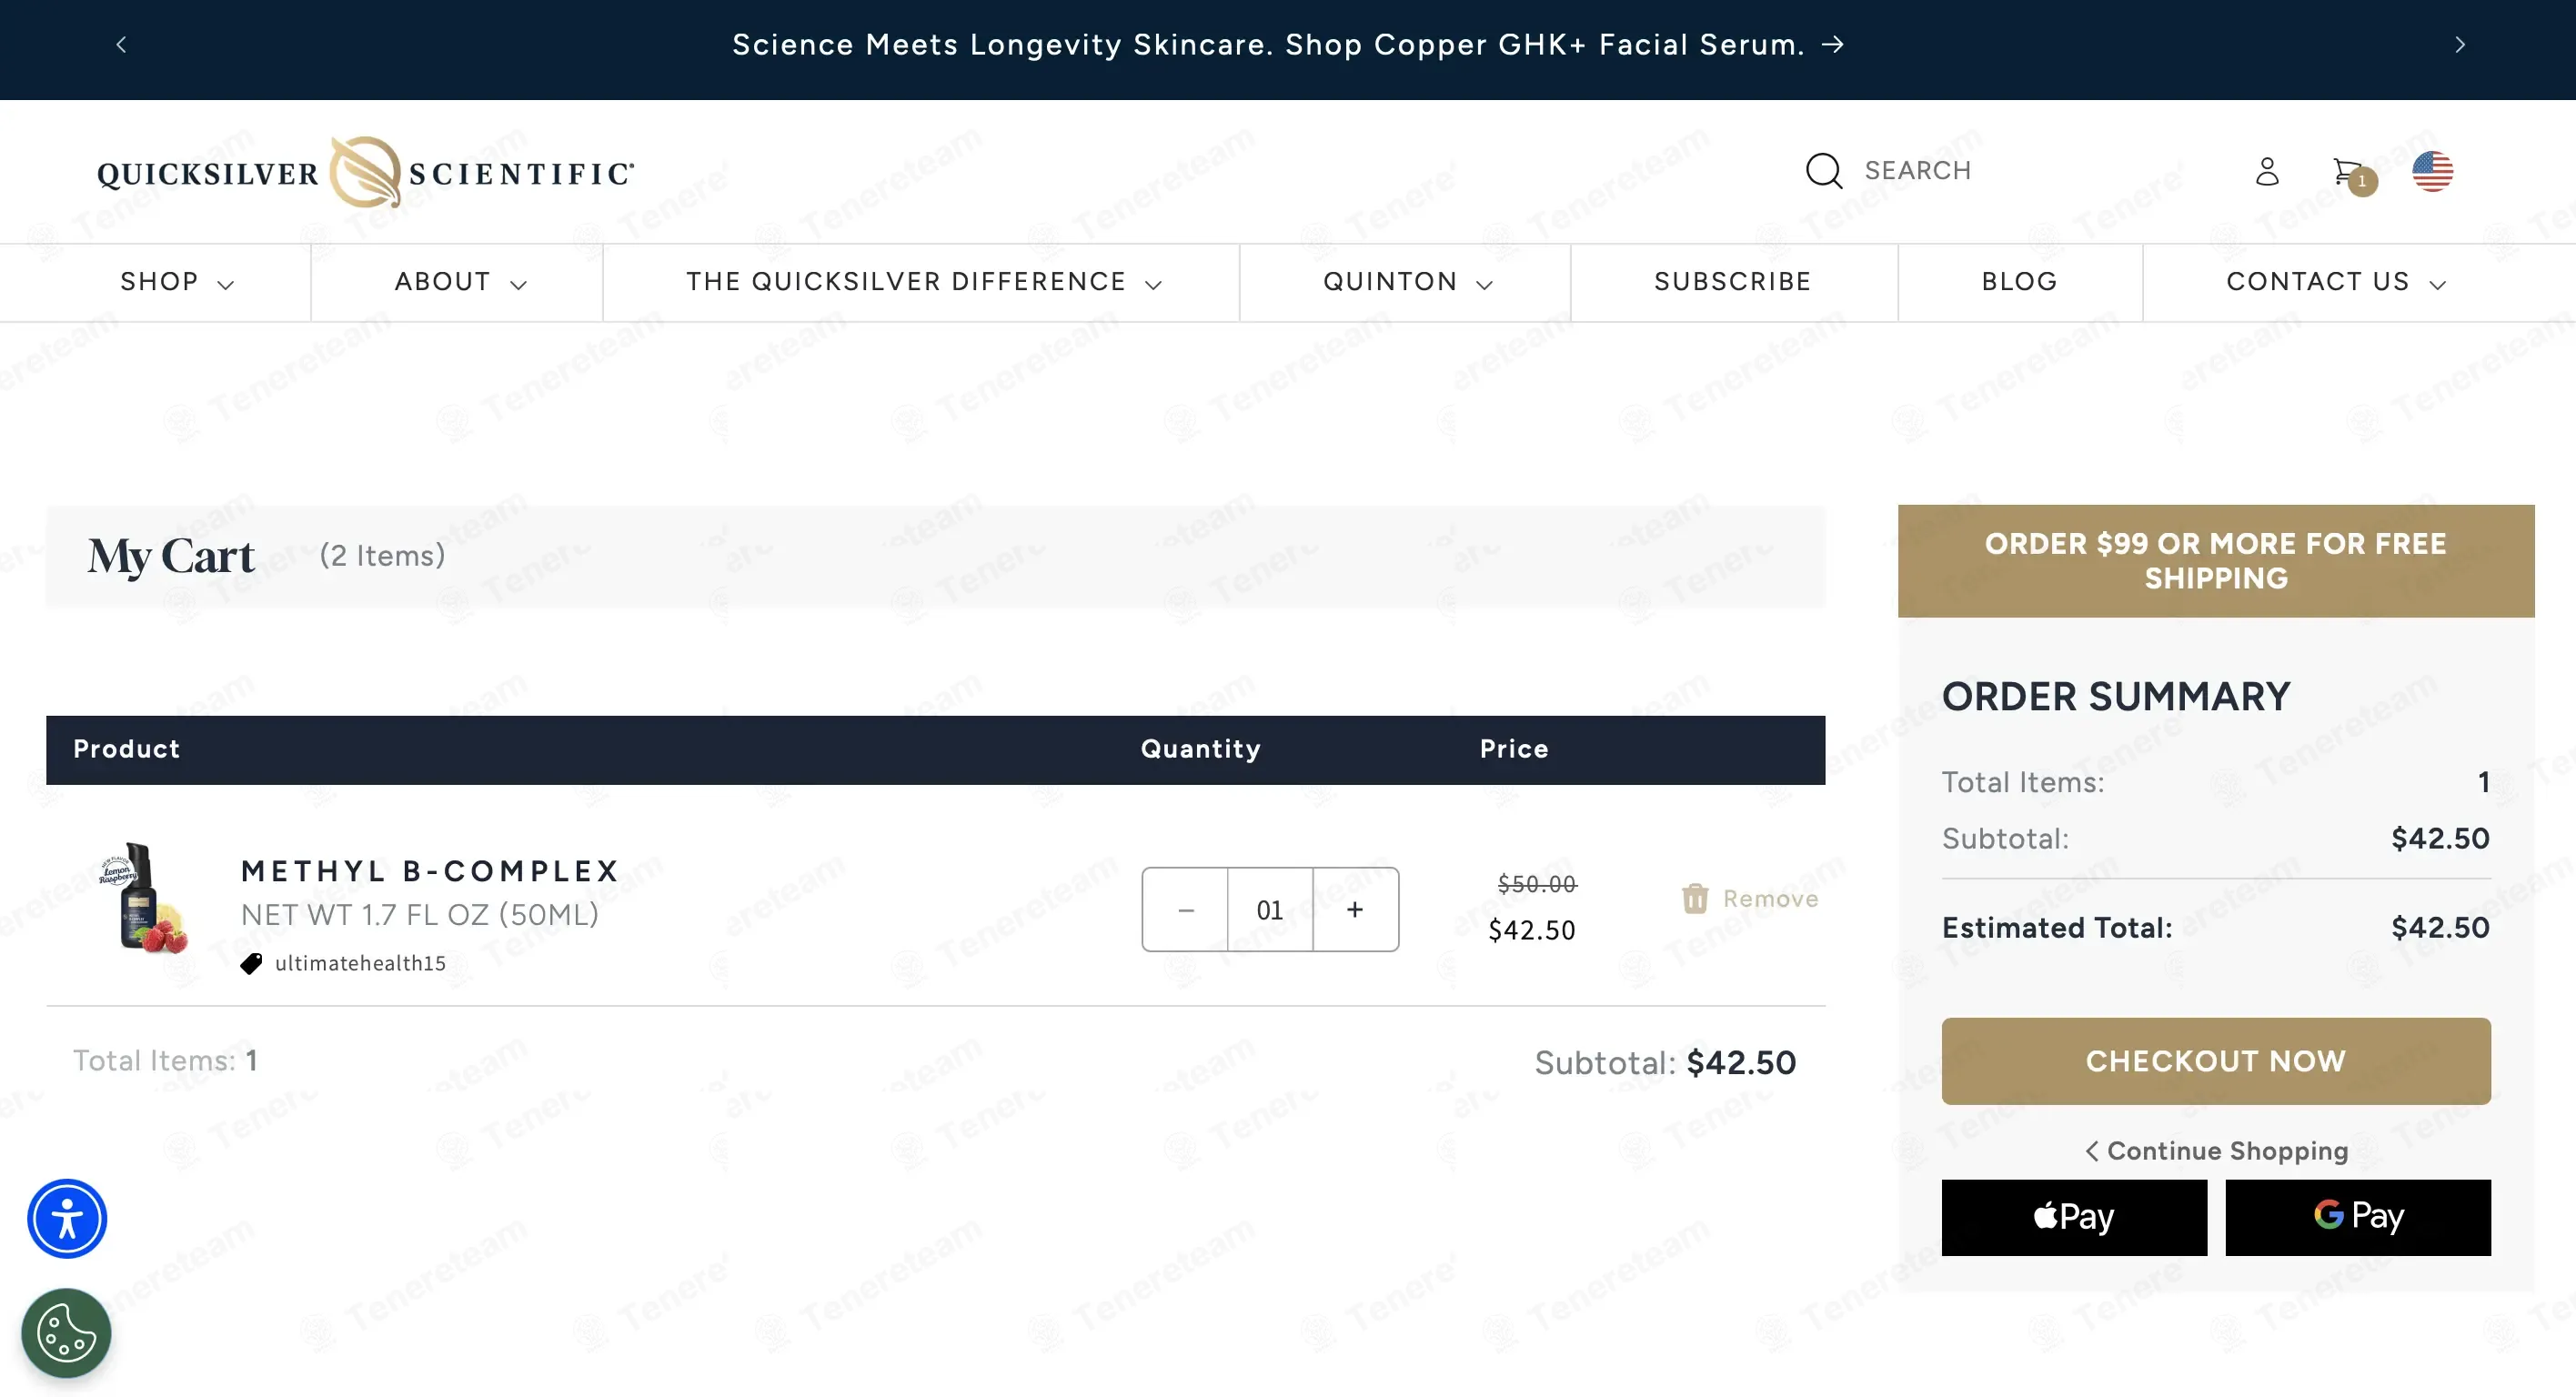
Task: Open the Blog page
Action: (2019, 282)
